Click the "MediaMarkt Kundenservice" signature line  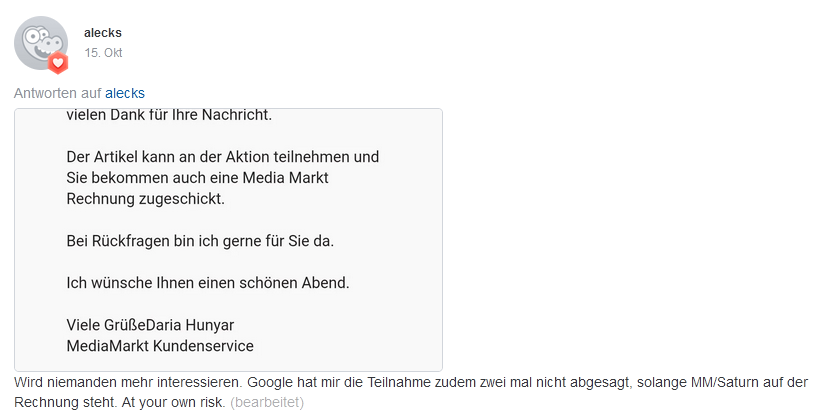point(160,346)
